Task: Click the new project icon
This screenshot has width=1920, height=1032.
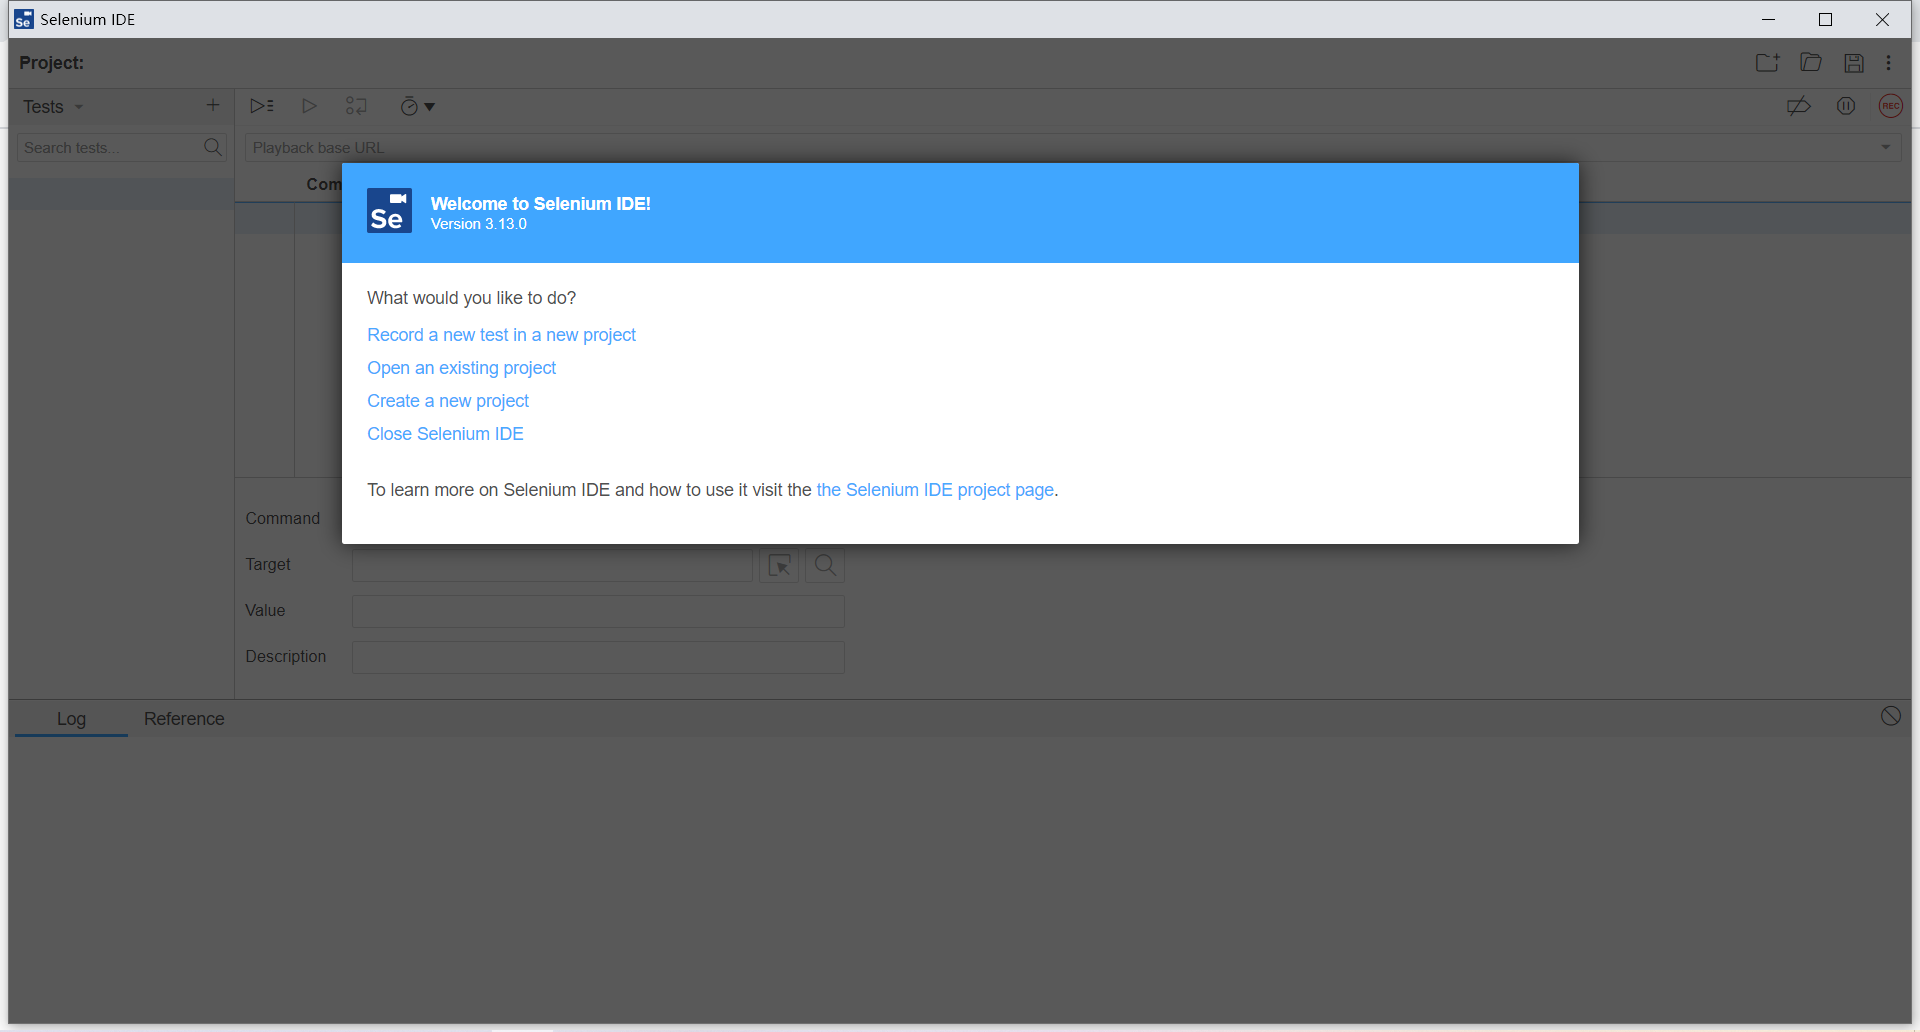Action: 1767,63
